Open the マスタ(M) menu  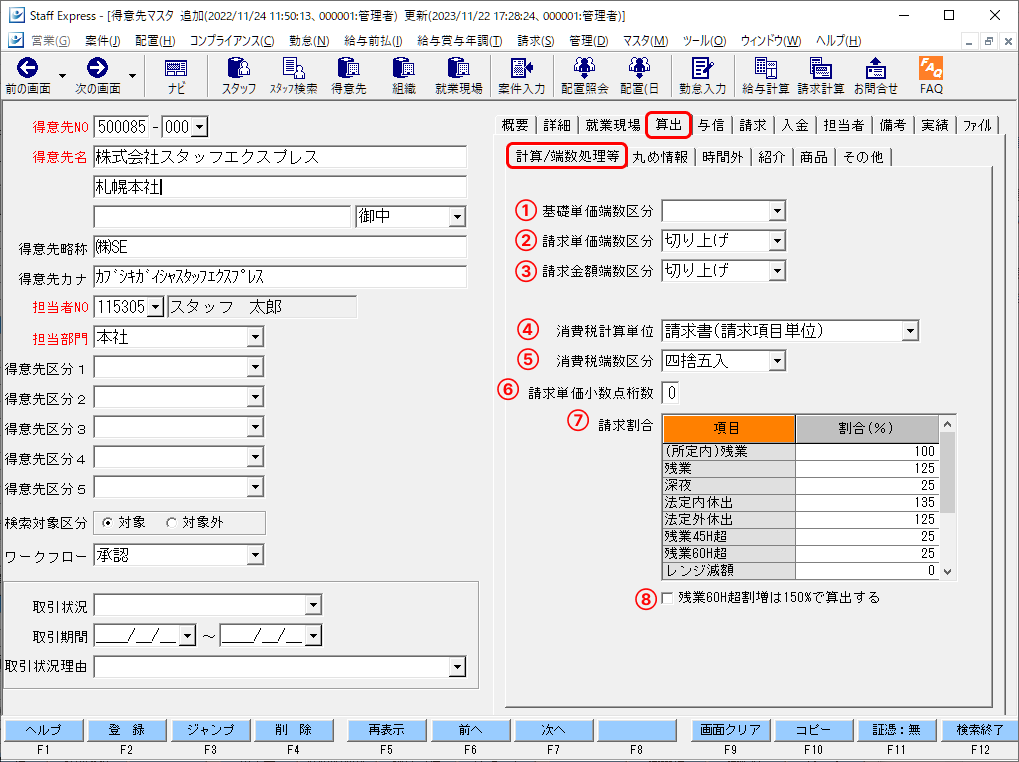[x=645, y=40]
